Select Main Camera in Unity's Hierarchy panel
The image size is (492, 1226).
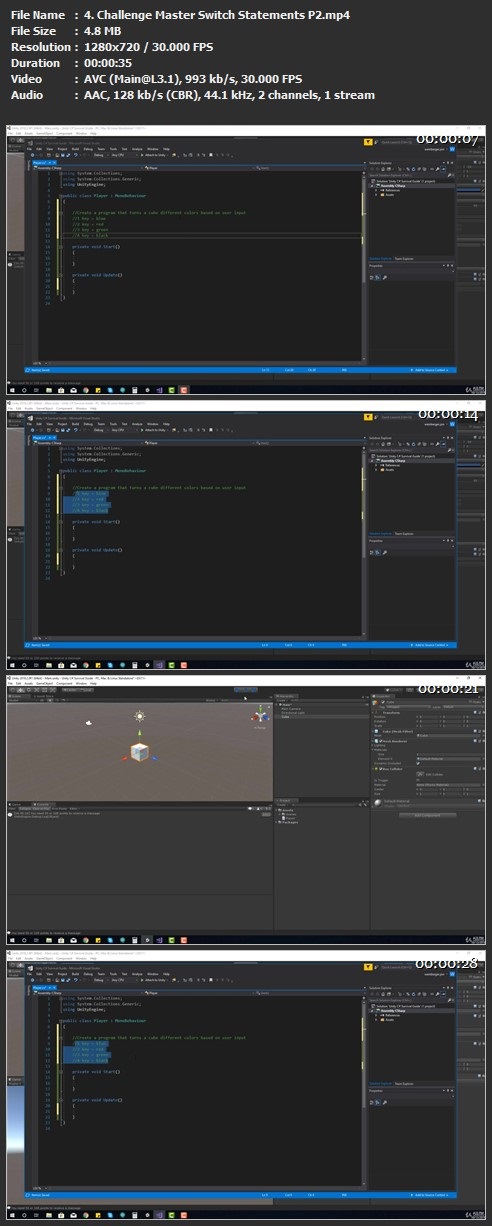[x=291, y=709]
